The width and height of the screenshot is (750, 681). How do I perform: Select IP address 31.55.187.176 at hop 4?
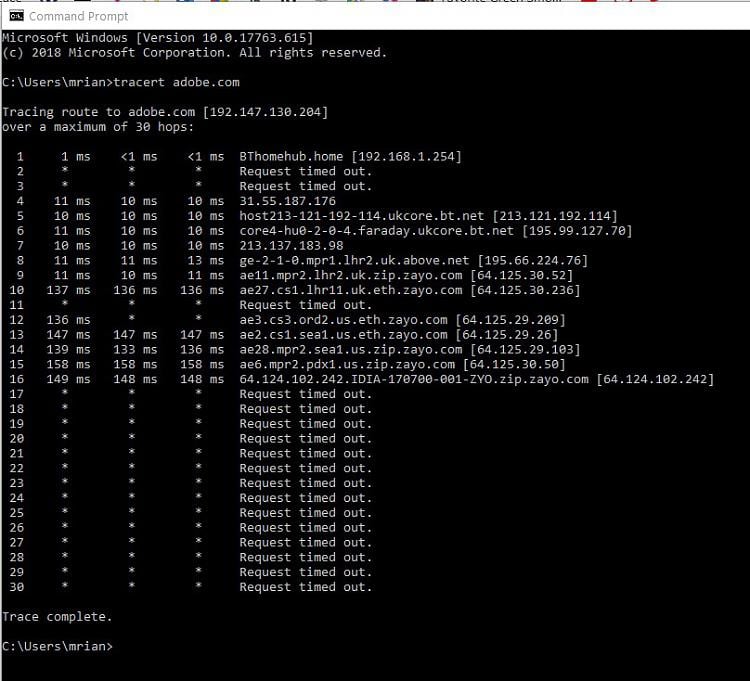click(x=287, y=201)
